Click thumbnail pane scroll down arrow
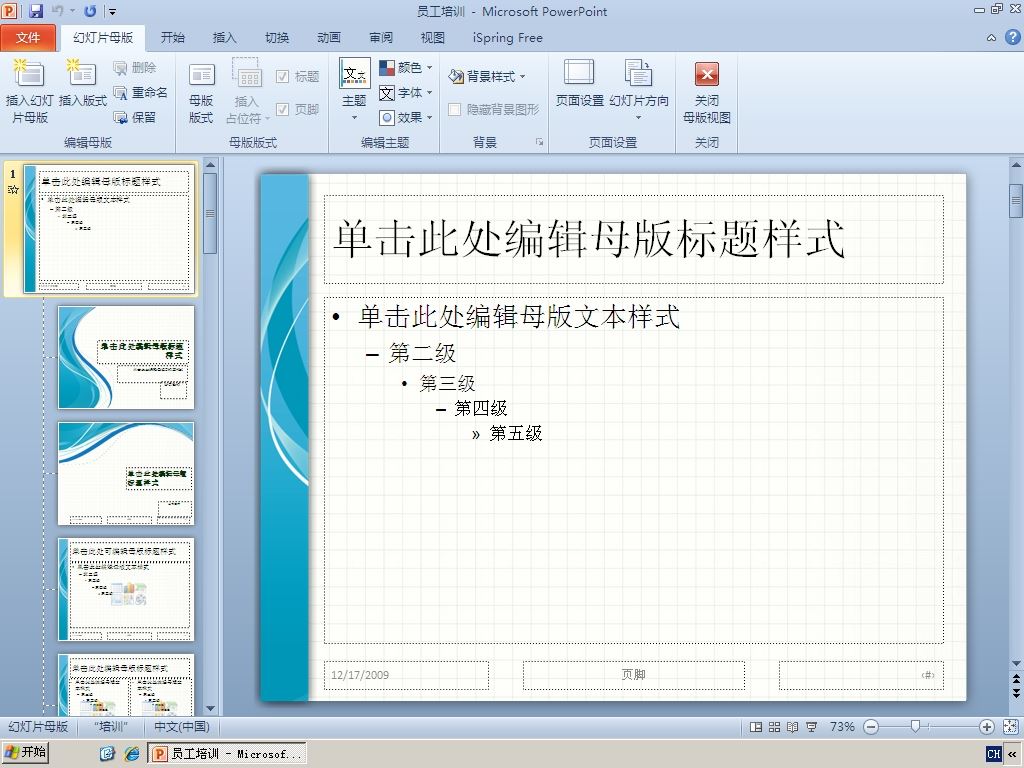 (210, 709)
